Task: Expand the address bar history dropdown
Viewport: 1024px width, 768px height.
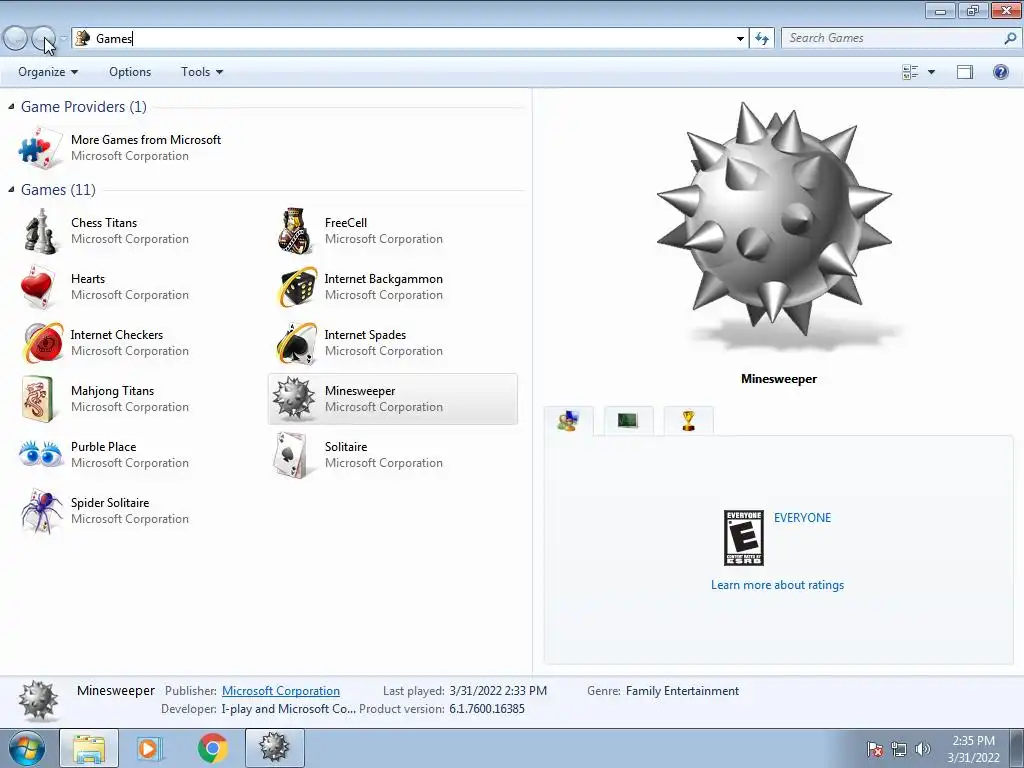Action: pyautogui.click(x=740, y=39)
